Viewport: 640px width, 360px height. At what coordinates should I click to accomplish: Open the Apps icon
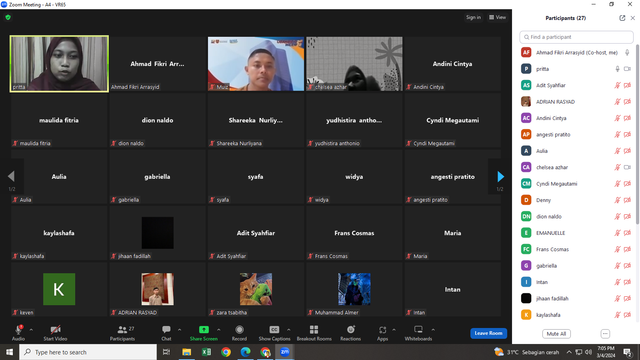click(382, 329)
